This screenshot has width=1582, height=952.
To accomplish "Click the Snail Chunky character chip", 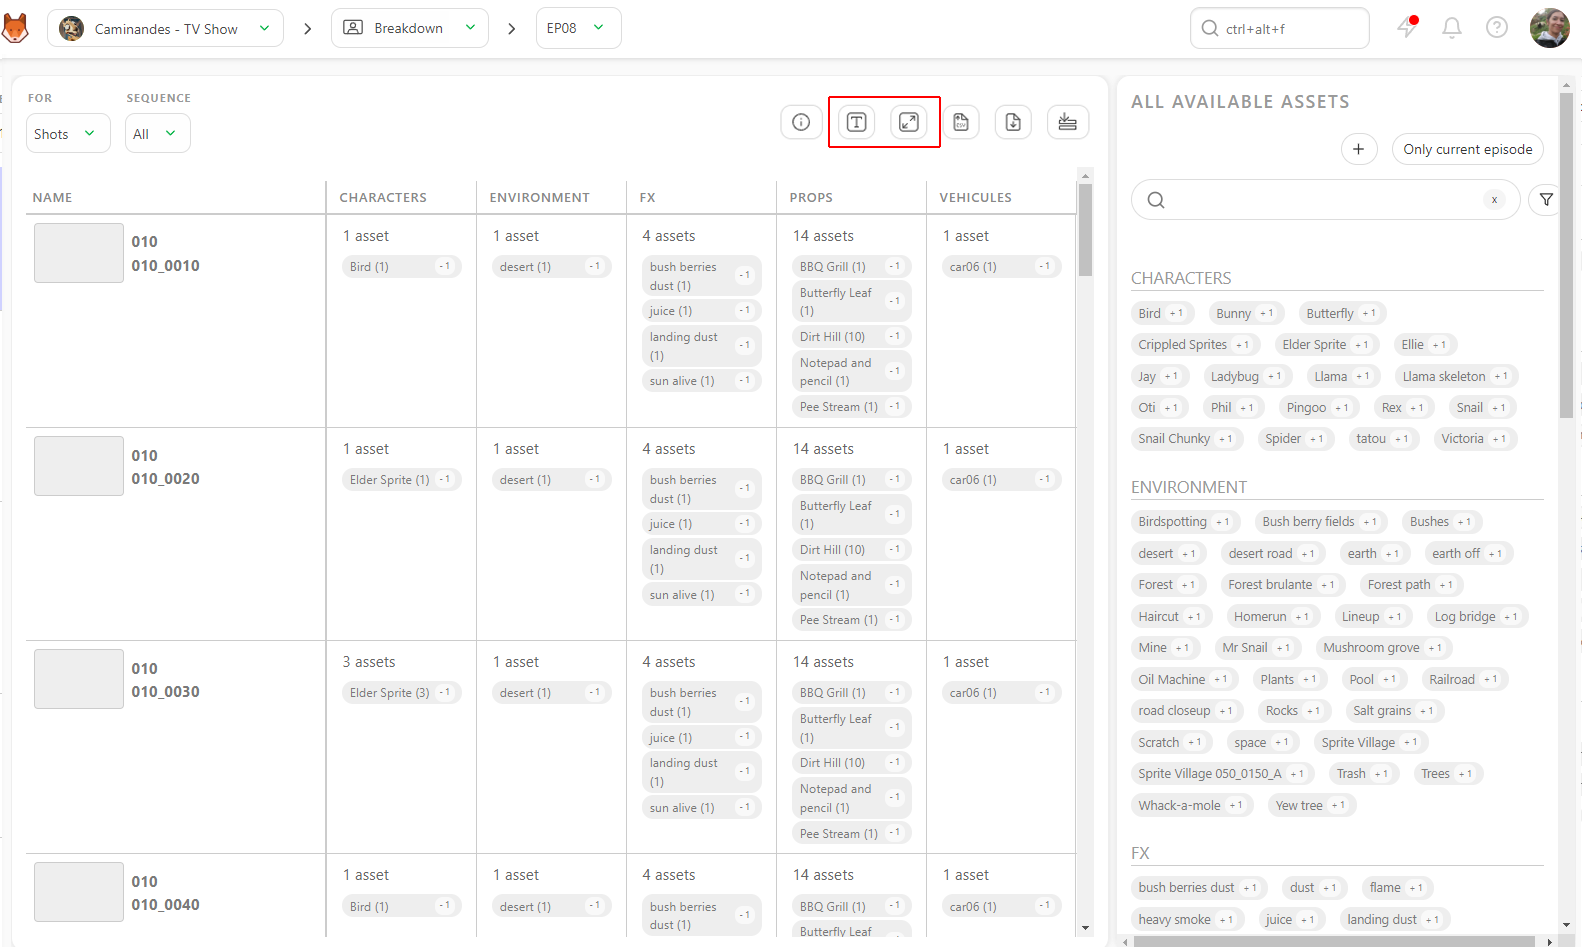I will pyautogui.click(x=1187, y=438).
